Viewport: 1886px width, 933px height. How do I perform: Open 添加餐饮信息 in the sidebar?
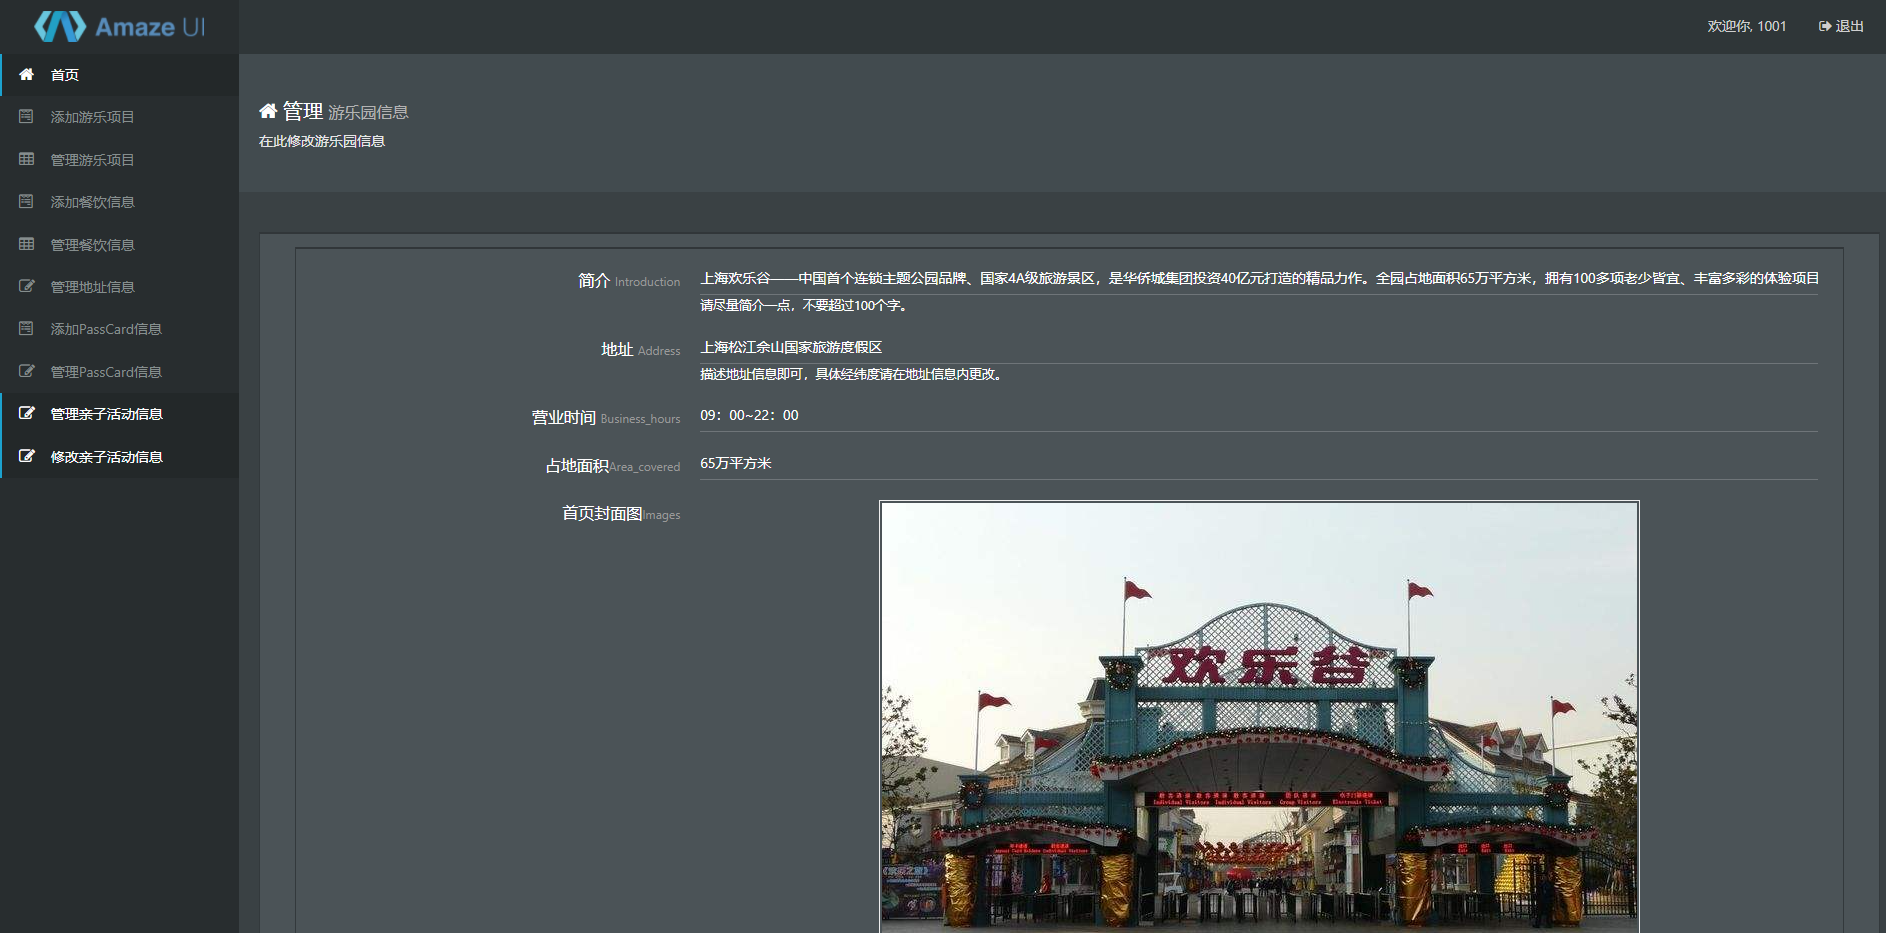pos(119,202)
